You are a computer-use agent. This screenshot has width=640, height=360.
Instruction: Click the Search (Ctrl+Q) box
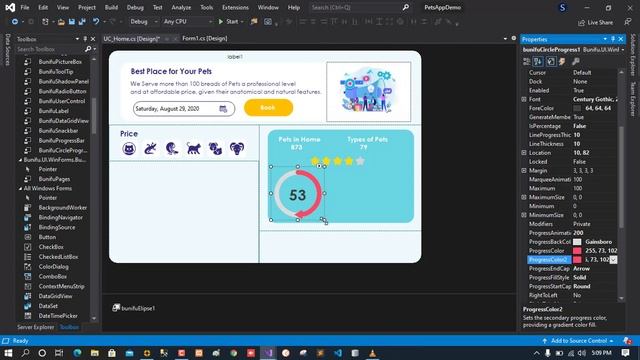359,7
